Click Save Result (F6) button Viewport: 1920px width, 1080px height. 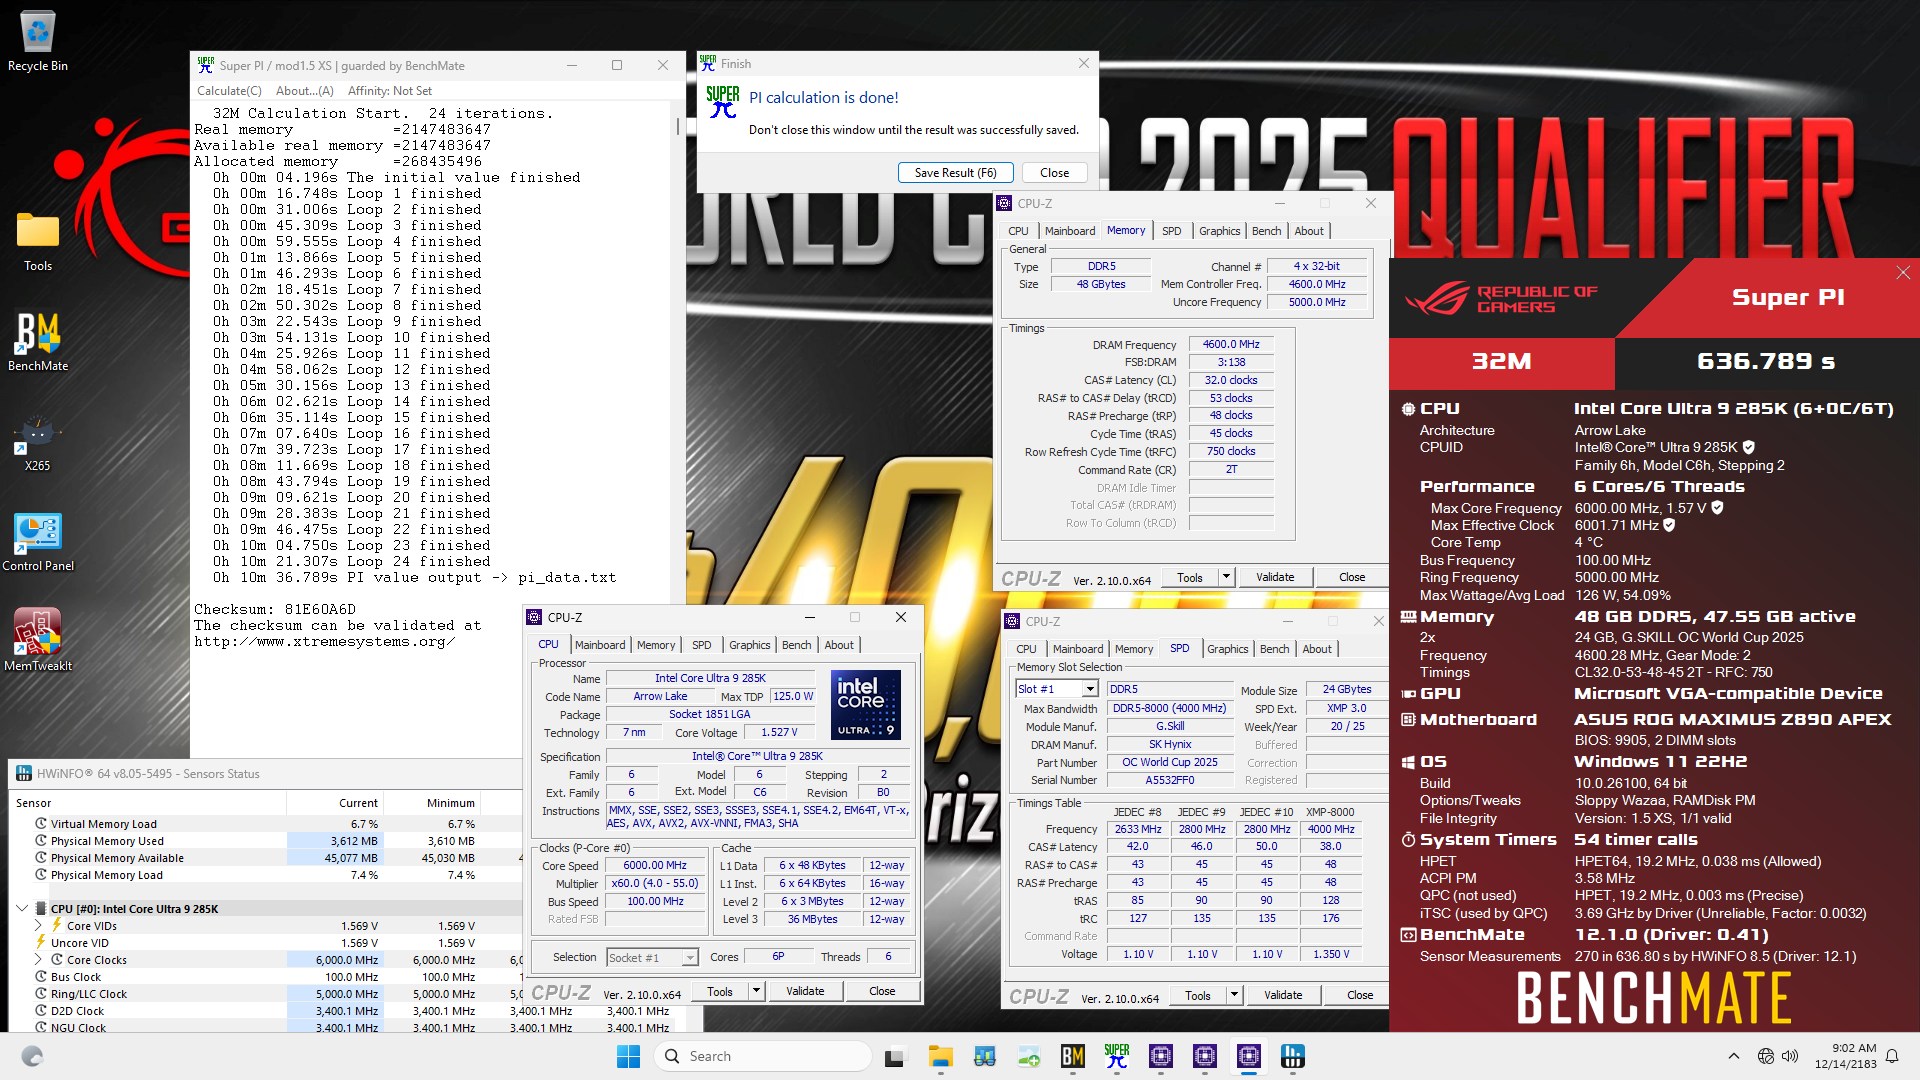tap(955, 173)
